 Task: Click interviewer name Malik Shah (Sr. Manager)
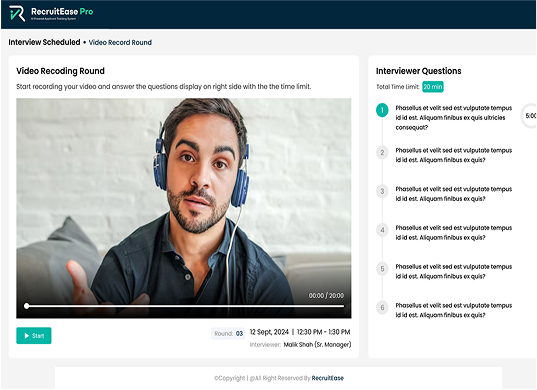point(317,344)
